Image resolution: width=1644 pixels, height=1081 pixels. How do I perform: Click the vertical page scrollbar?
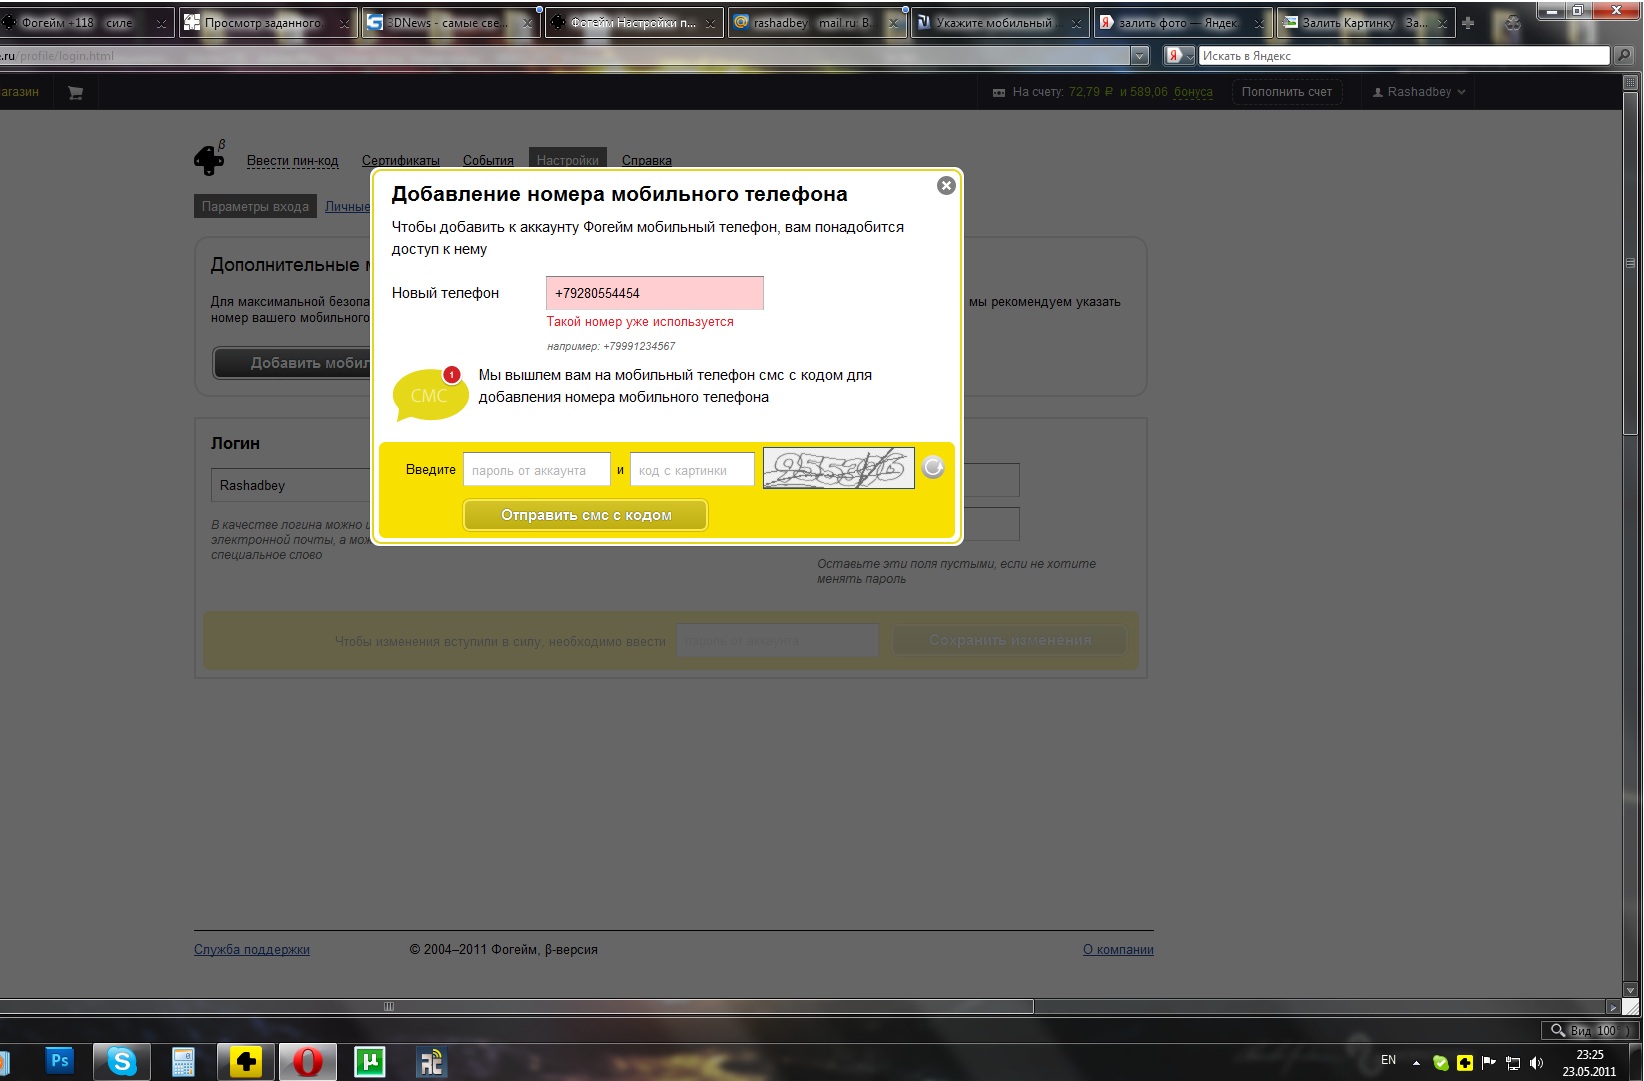[x=1631, y=263]
